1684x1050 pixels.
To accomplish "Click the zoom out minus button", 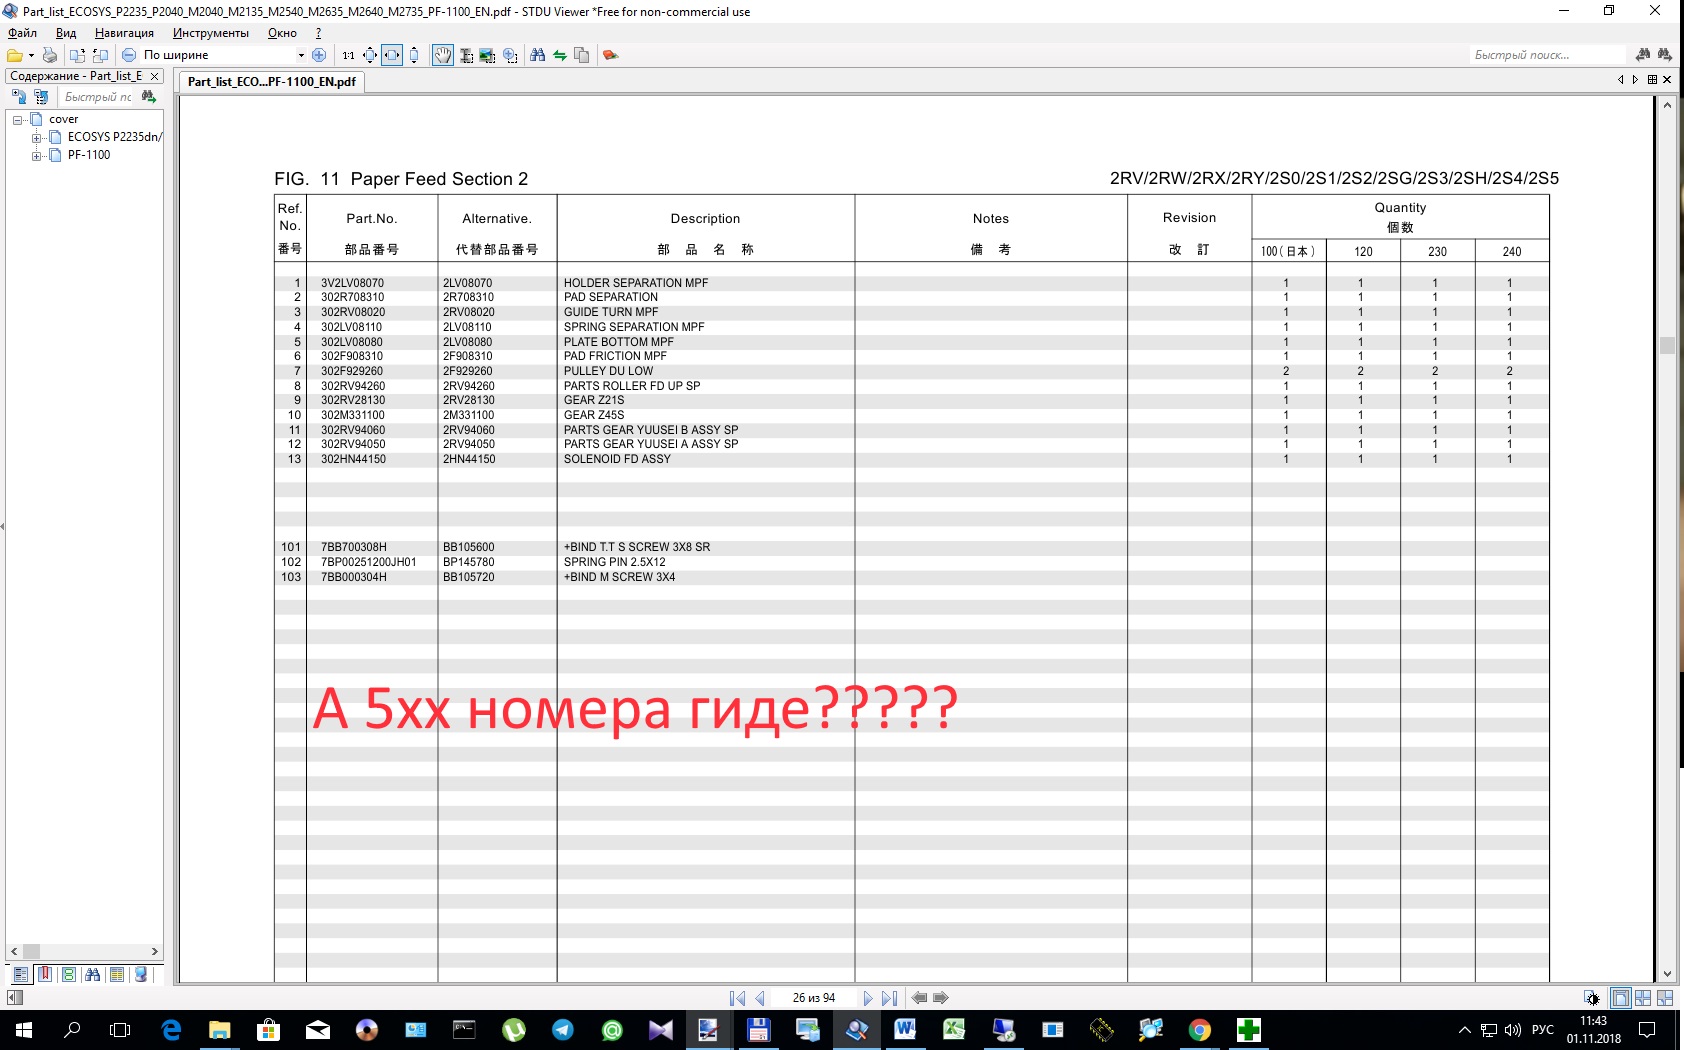I will (129, 55).
